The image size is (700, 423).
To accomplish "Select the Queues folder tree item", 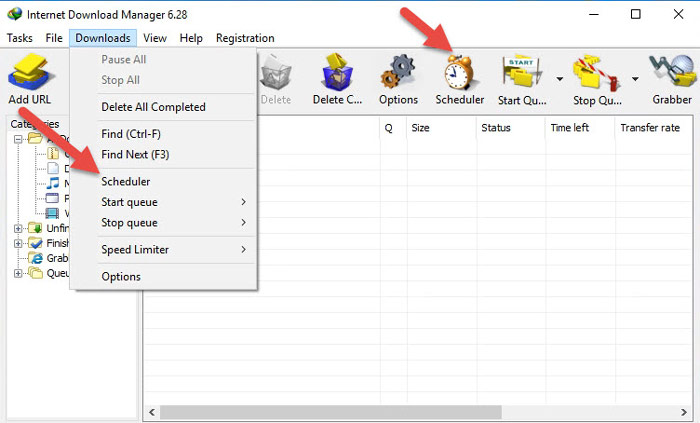I will click(x=48, y=273).
